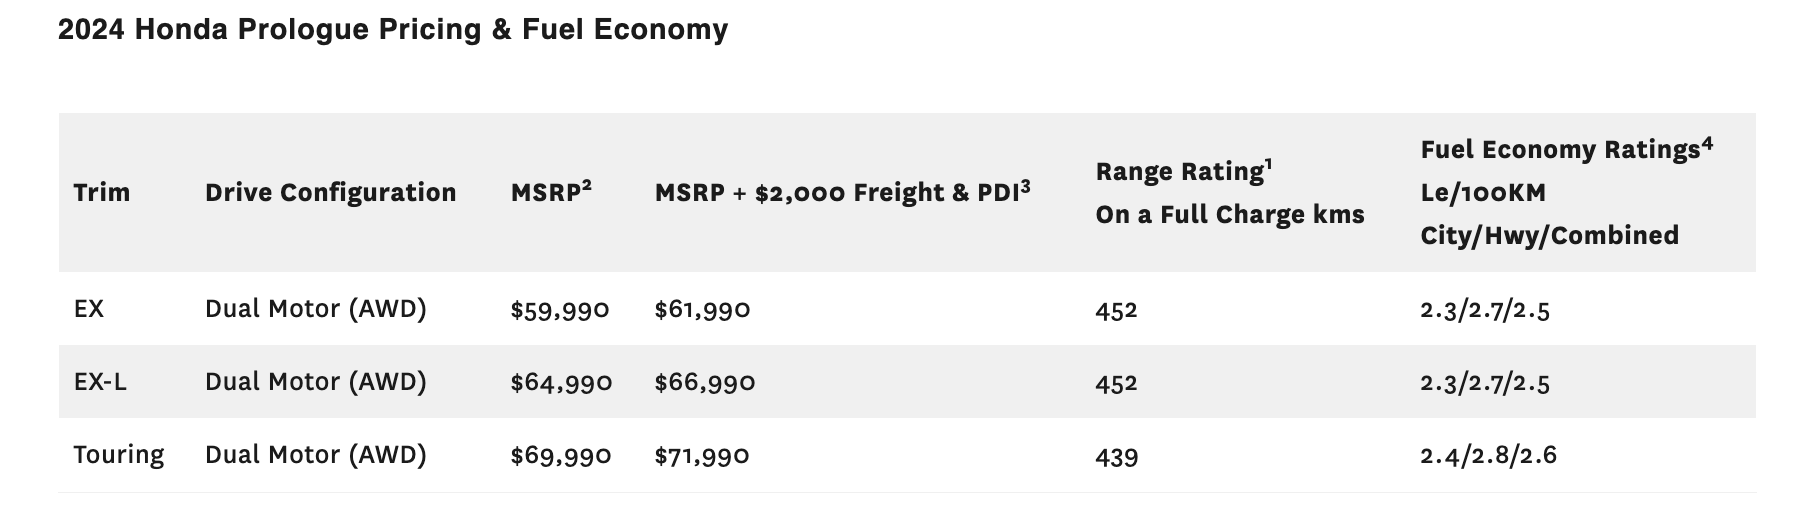The image size is (1818, 532).
Task: Click the 439 range value
Action: pos(1116,457)
